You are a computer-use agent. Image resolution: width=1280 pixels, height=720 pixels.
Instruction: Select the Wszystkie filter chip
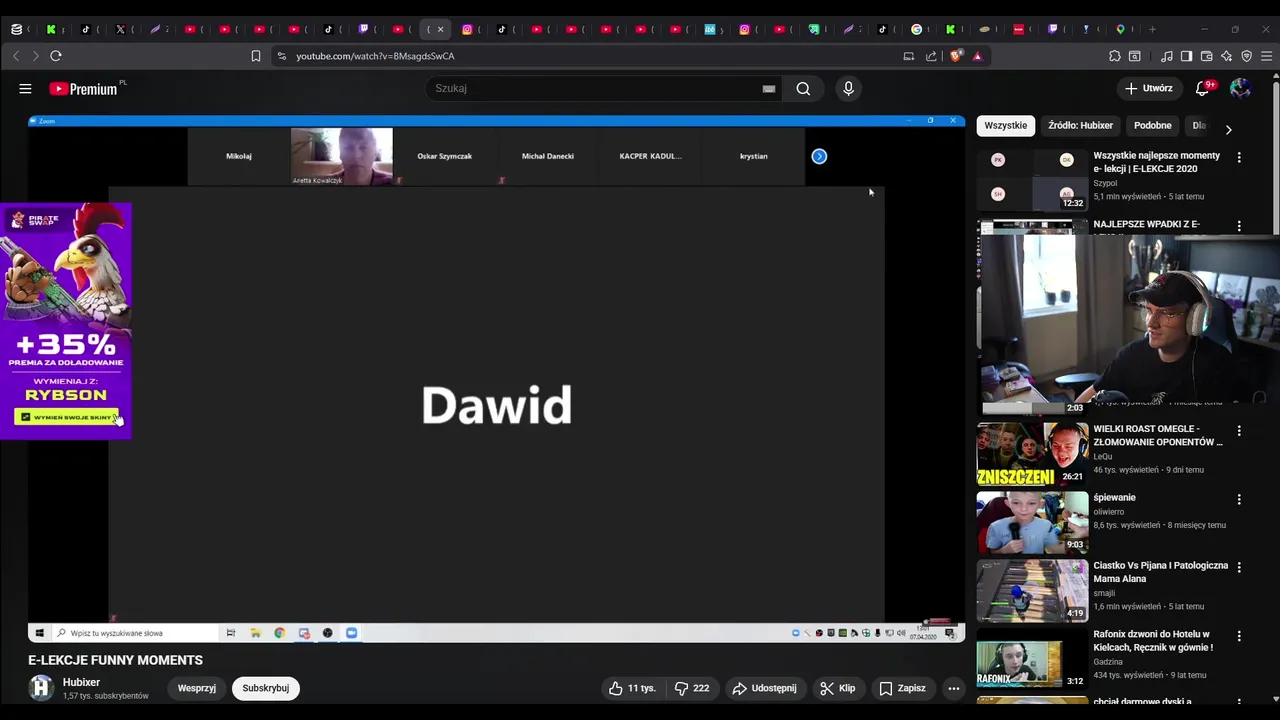[x=1005, y=126]
